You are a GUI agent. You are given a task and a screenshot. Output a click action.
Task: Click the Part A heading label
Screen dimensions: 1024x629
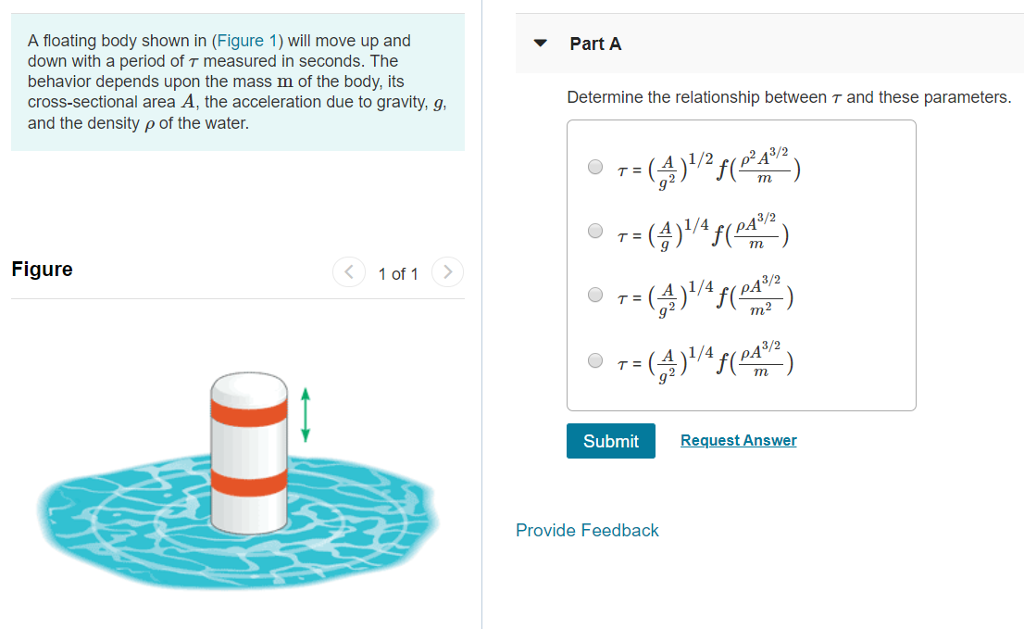pos(596,44)
